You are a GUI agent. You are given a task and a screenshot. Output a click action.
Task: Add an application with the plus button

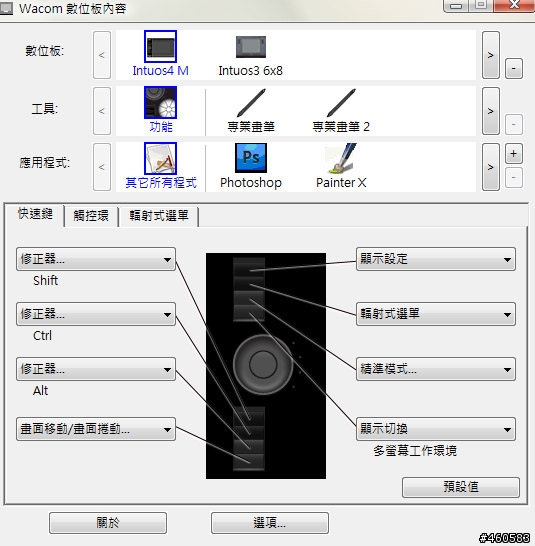(x=514, y=154)
